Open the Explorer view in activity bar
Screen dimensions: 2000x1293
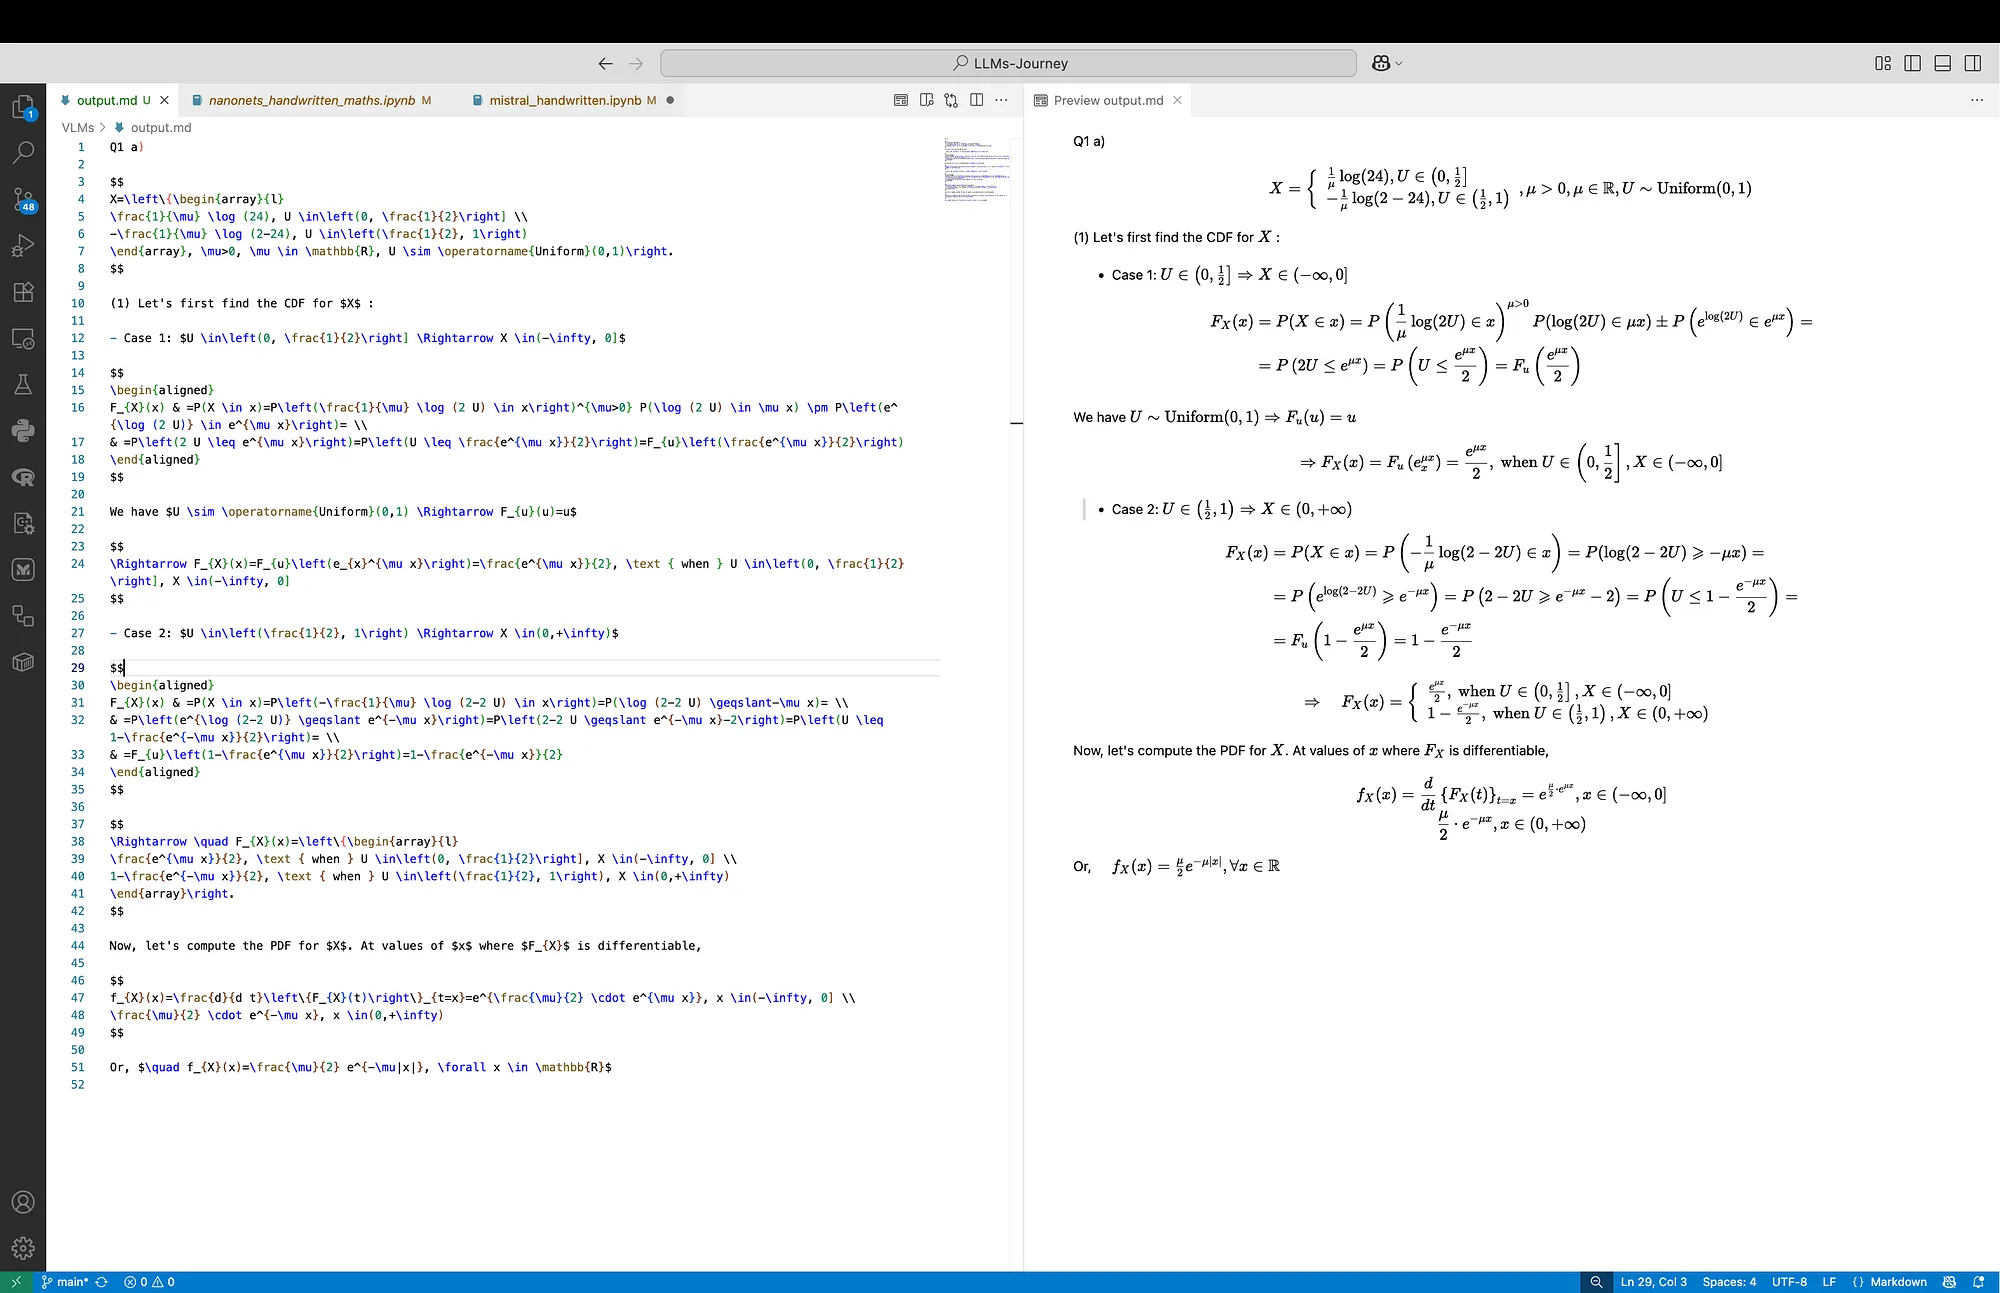point(23,107)
